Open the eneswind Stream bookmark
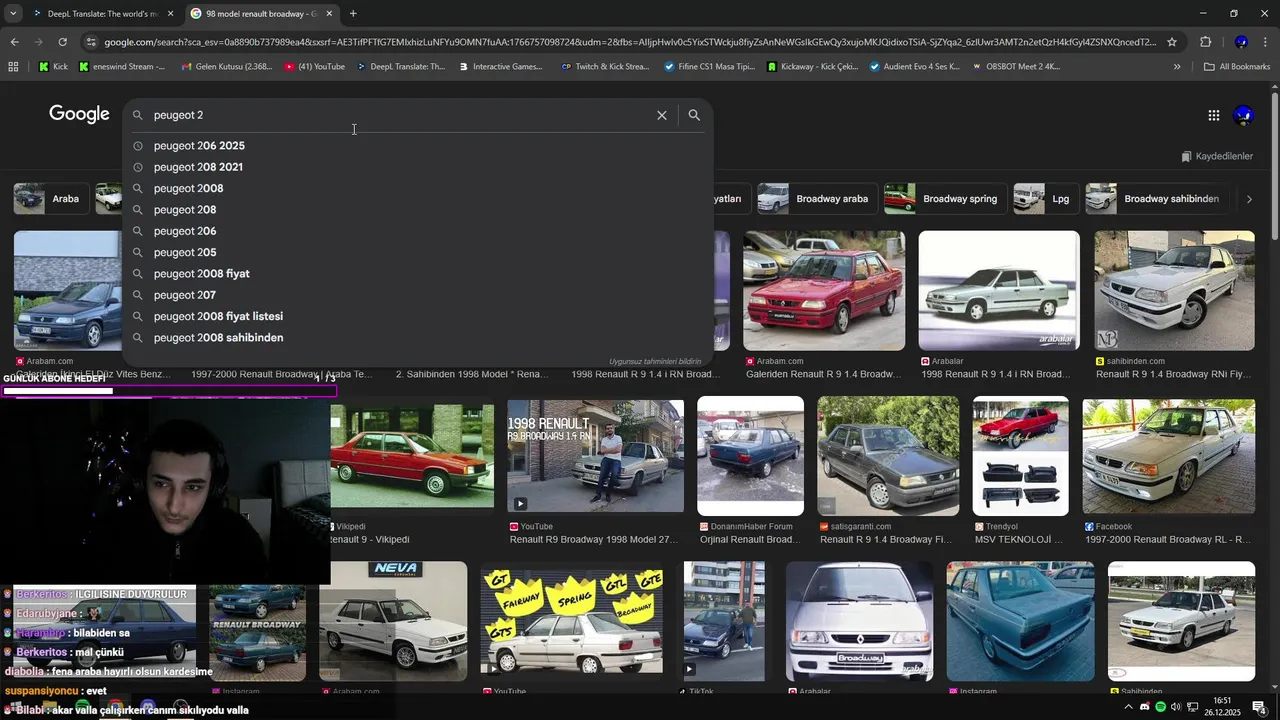 tap(121, 67)
